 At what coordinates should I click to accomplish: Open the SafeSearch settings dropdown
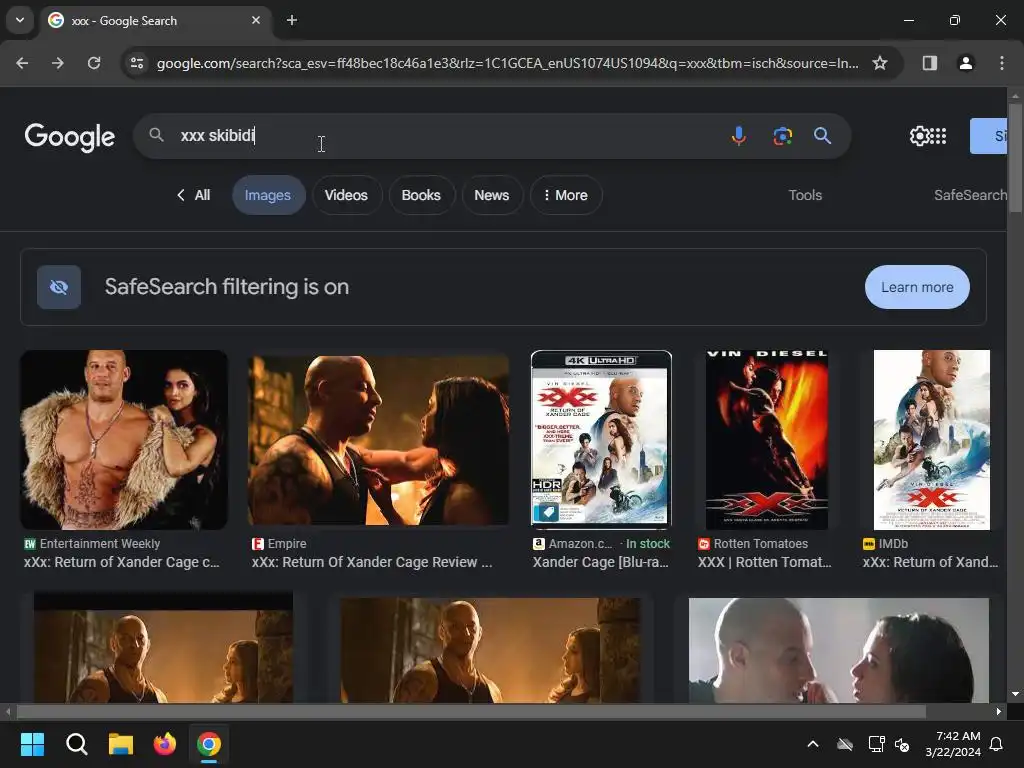click(x=970, y=195)
